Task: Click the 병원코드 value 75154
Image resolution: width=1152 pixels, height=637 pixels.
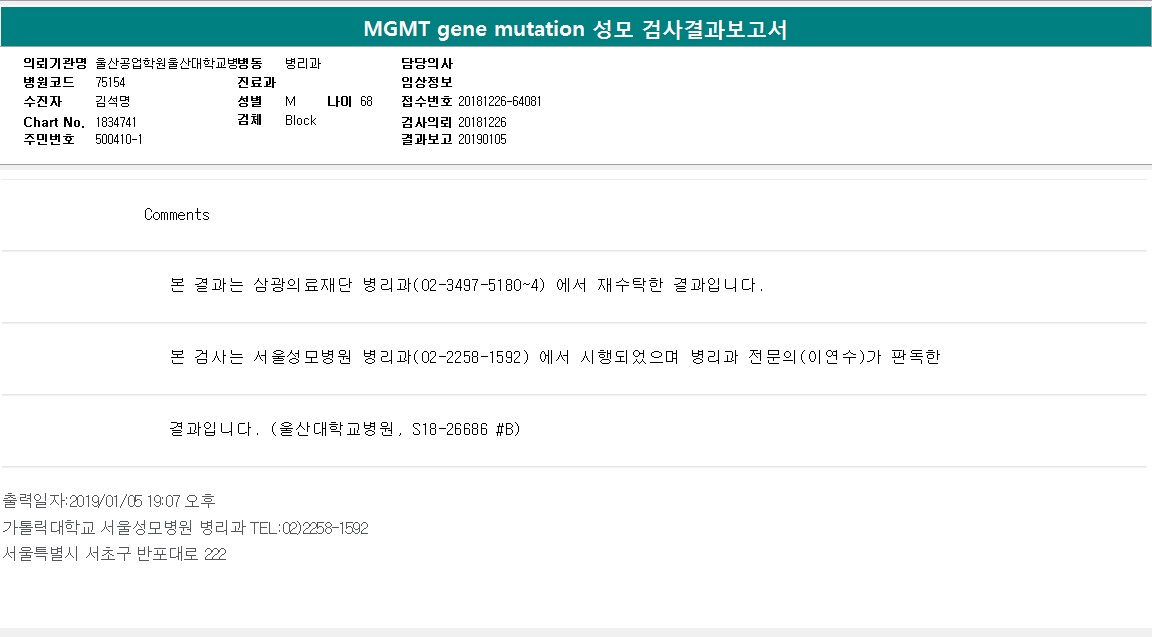Action: tap(110, 82)
